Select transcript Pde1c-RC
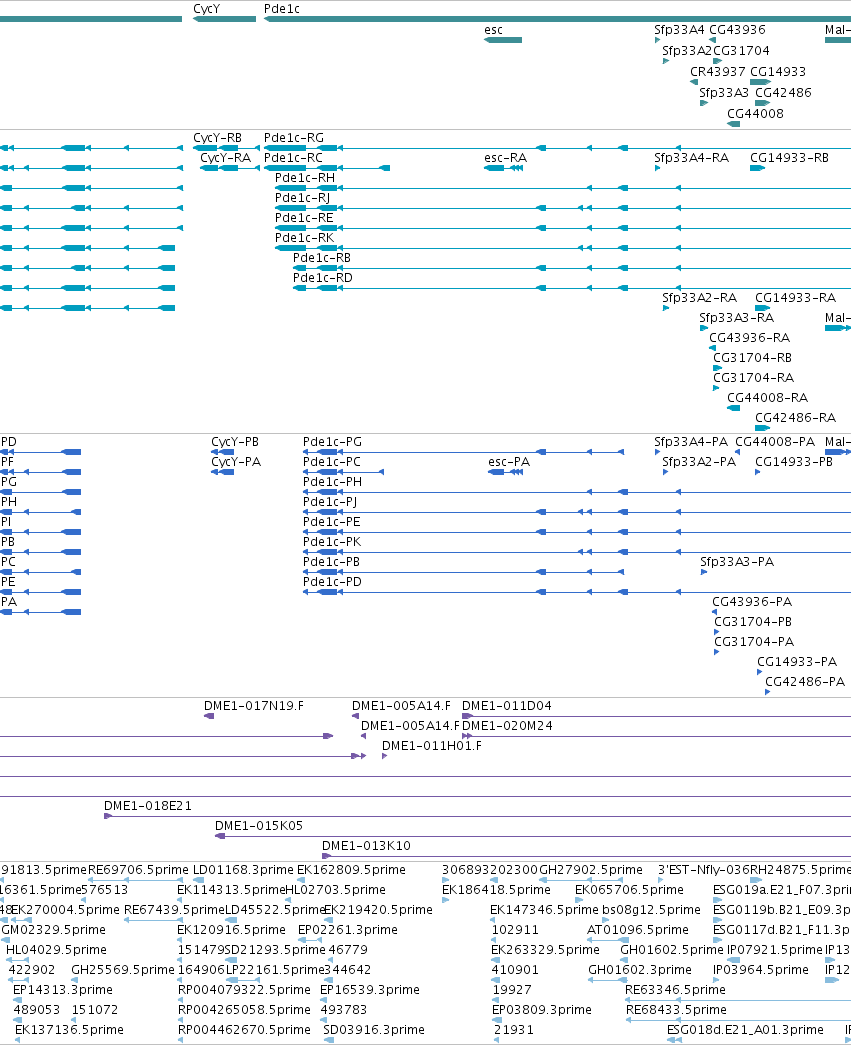 (x=293, y=158)
